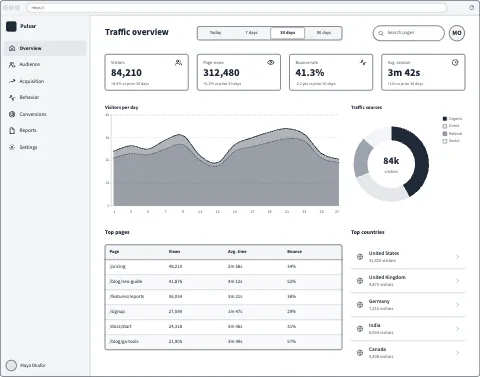
Task: Toggle the Direct legend swatch
Action: 445,126
